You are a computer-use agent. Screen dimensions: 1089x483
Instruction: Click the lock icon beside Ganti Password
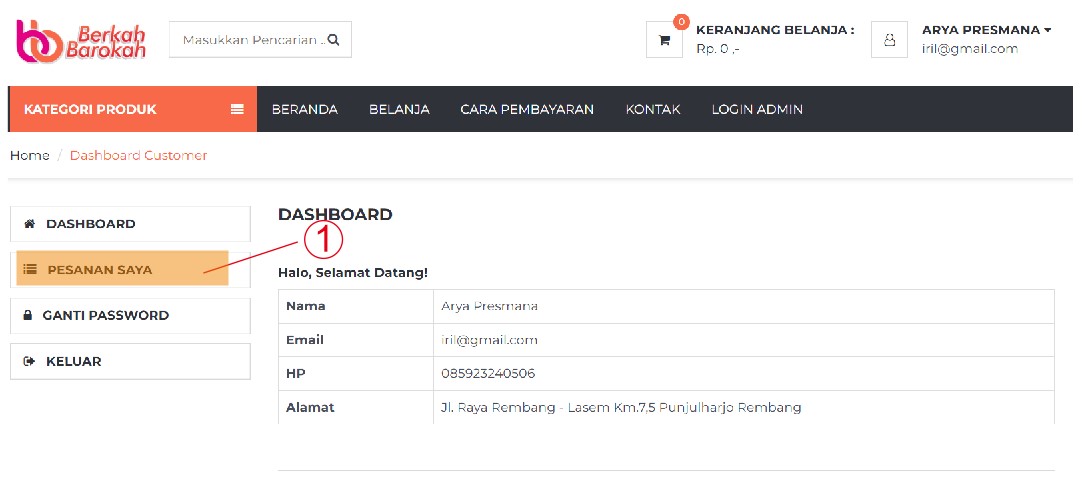[28, 315]
